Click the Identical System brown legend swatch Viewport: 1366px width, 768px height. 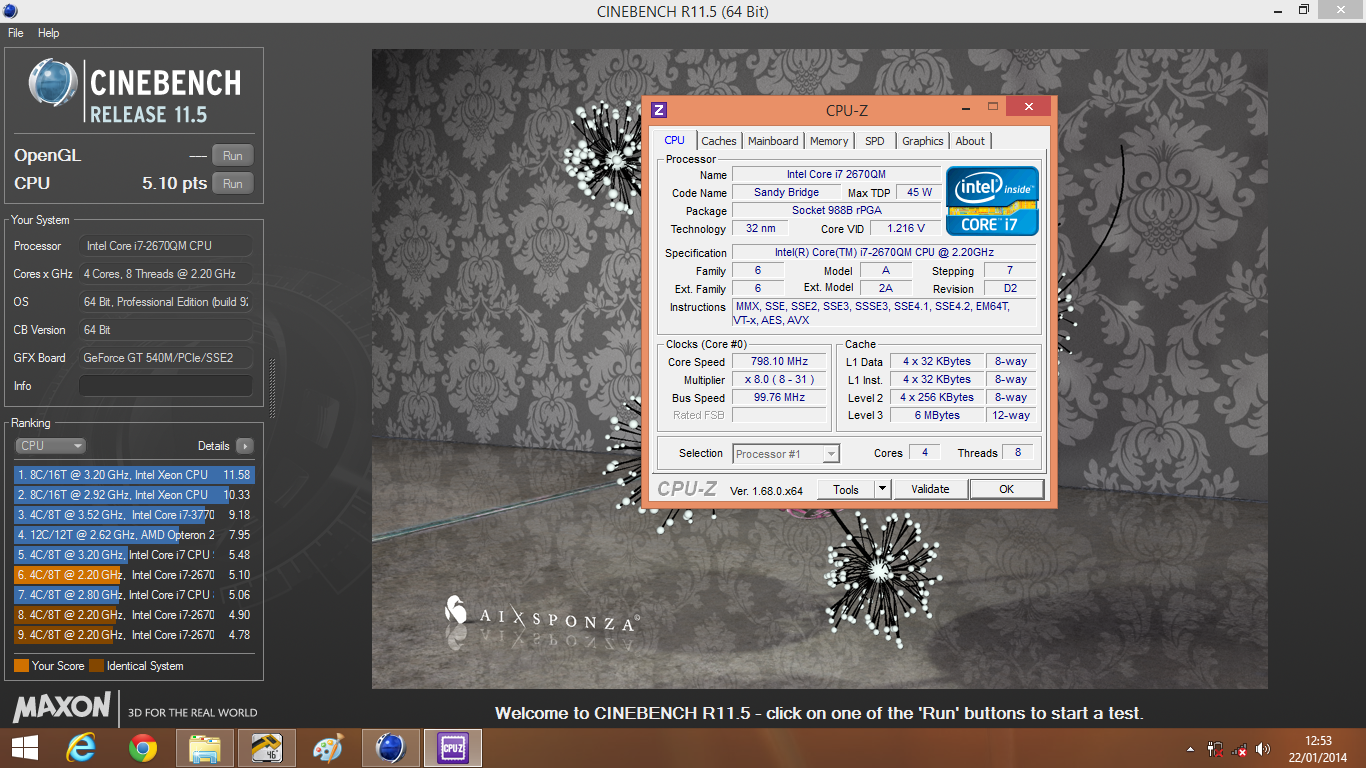[x=96, y=666]
